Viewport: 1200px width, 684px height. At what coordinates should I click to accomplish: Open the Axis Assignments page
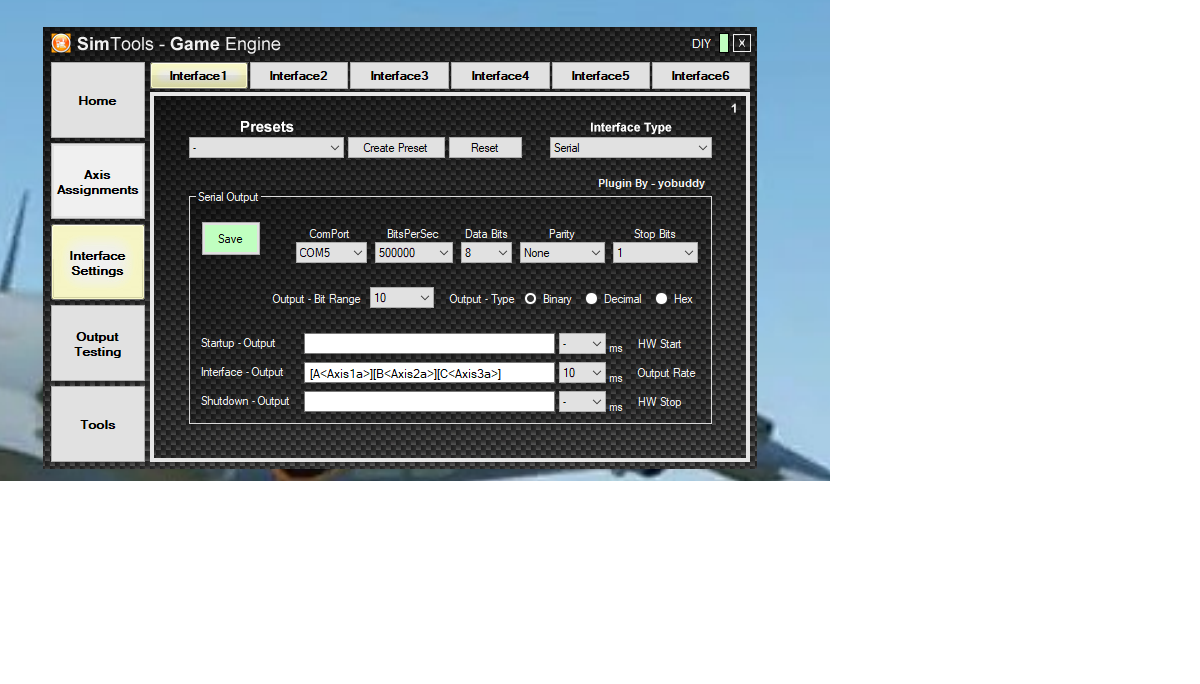click(98, 182)
